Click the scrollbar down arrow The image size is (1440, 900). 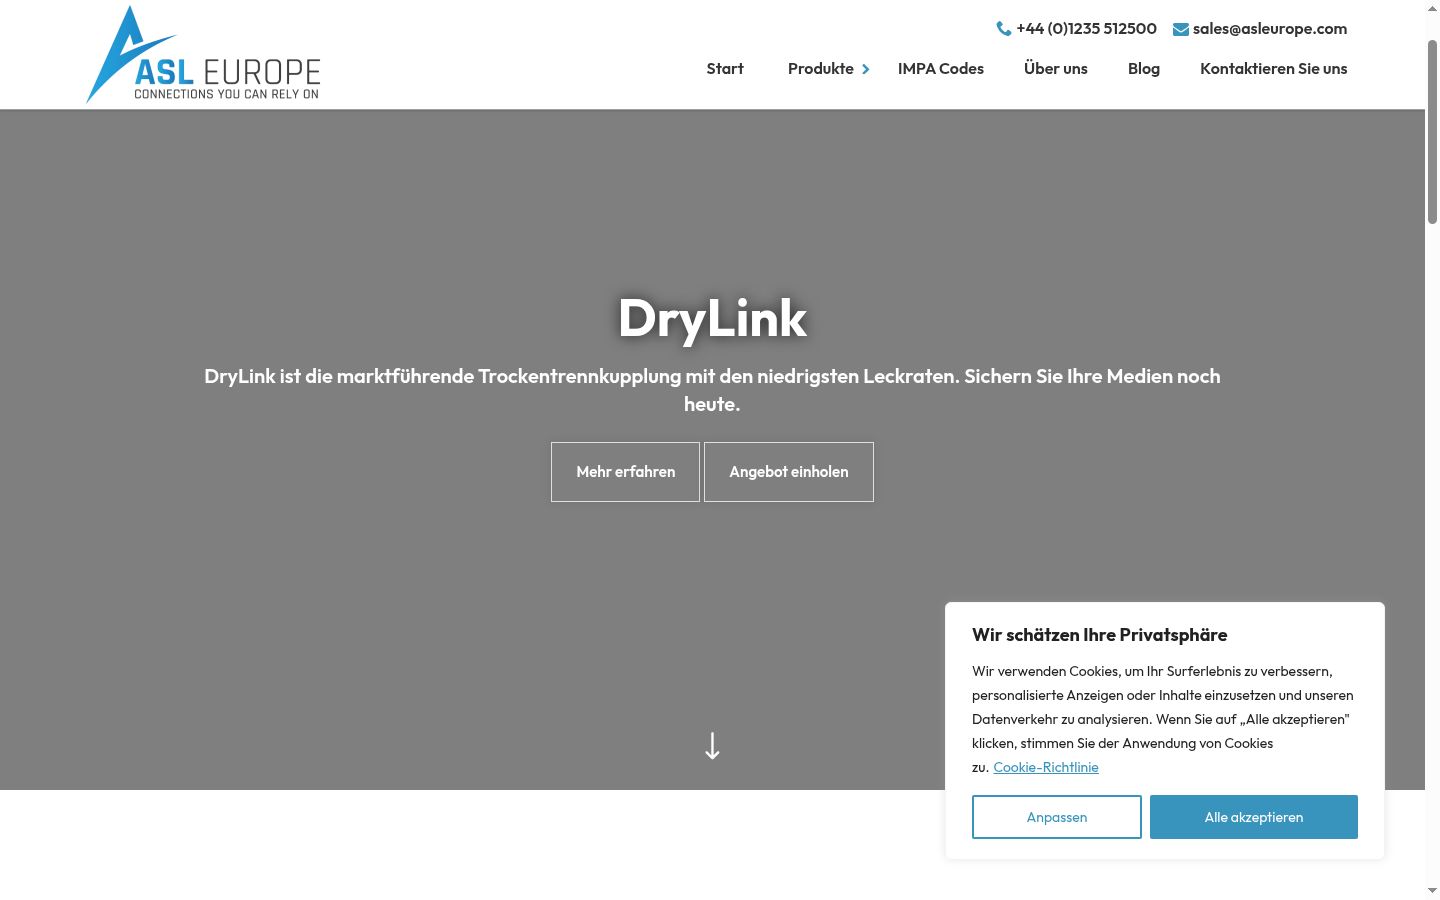(x=1432, y=891)
